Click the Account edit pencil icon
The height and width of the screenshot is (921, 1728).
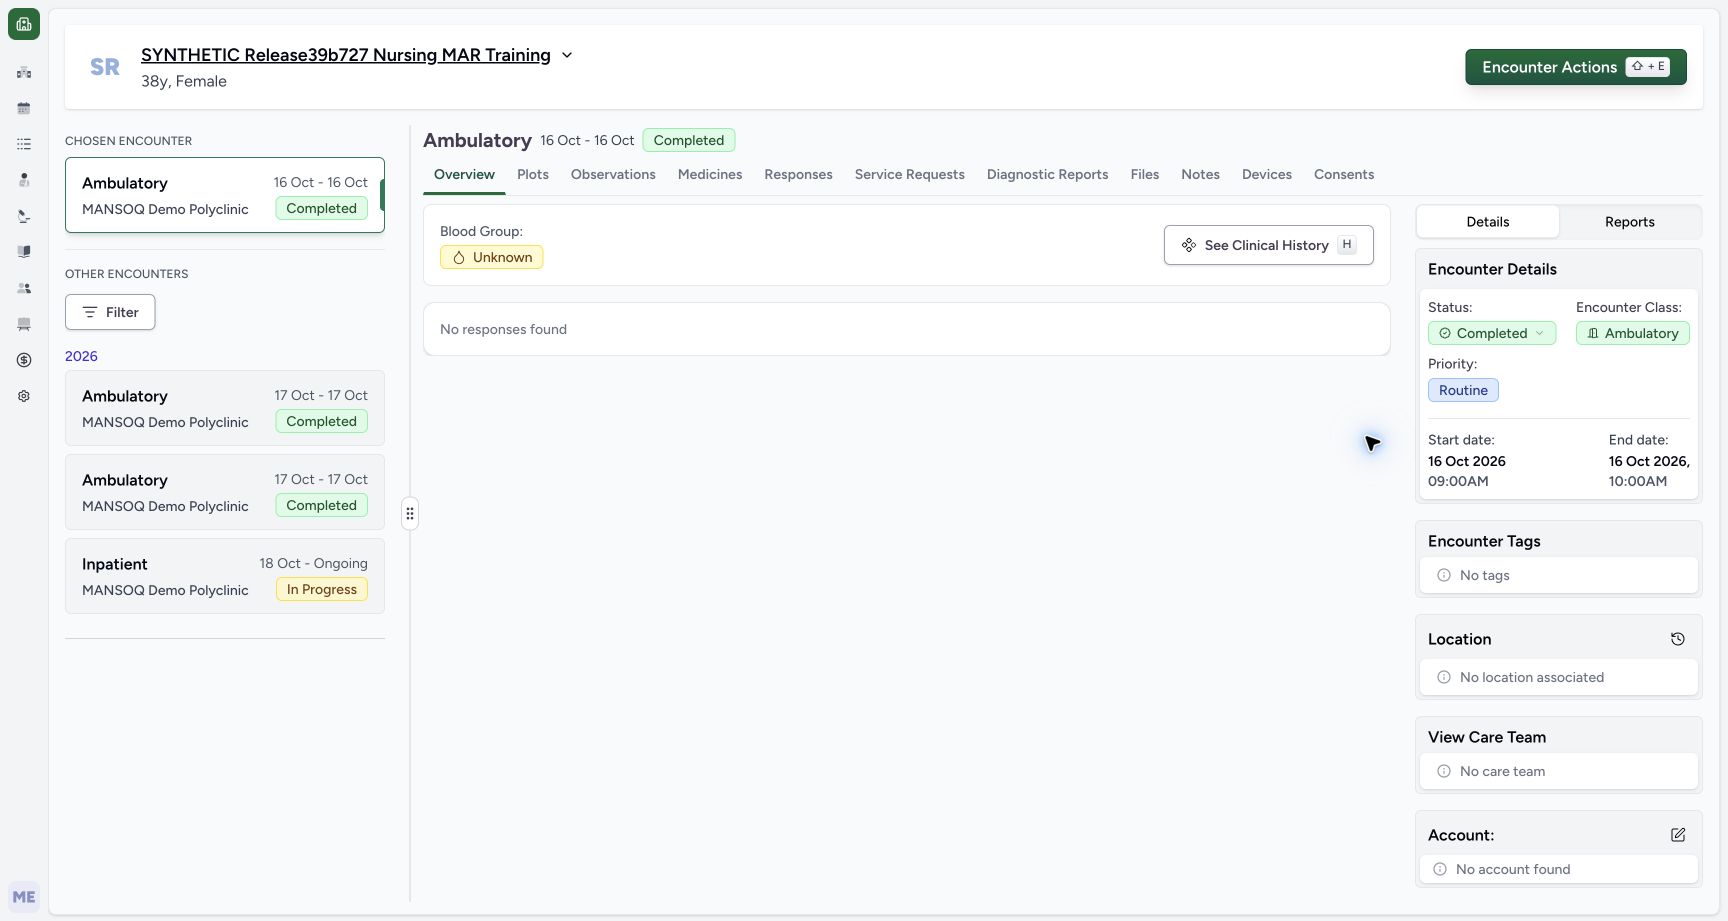pyautogui.click(x=1678, y=835)
